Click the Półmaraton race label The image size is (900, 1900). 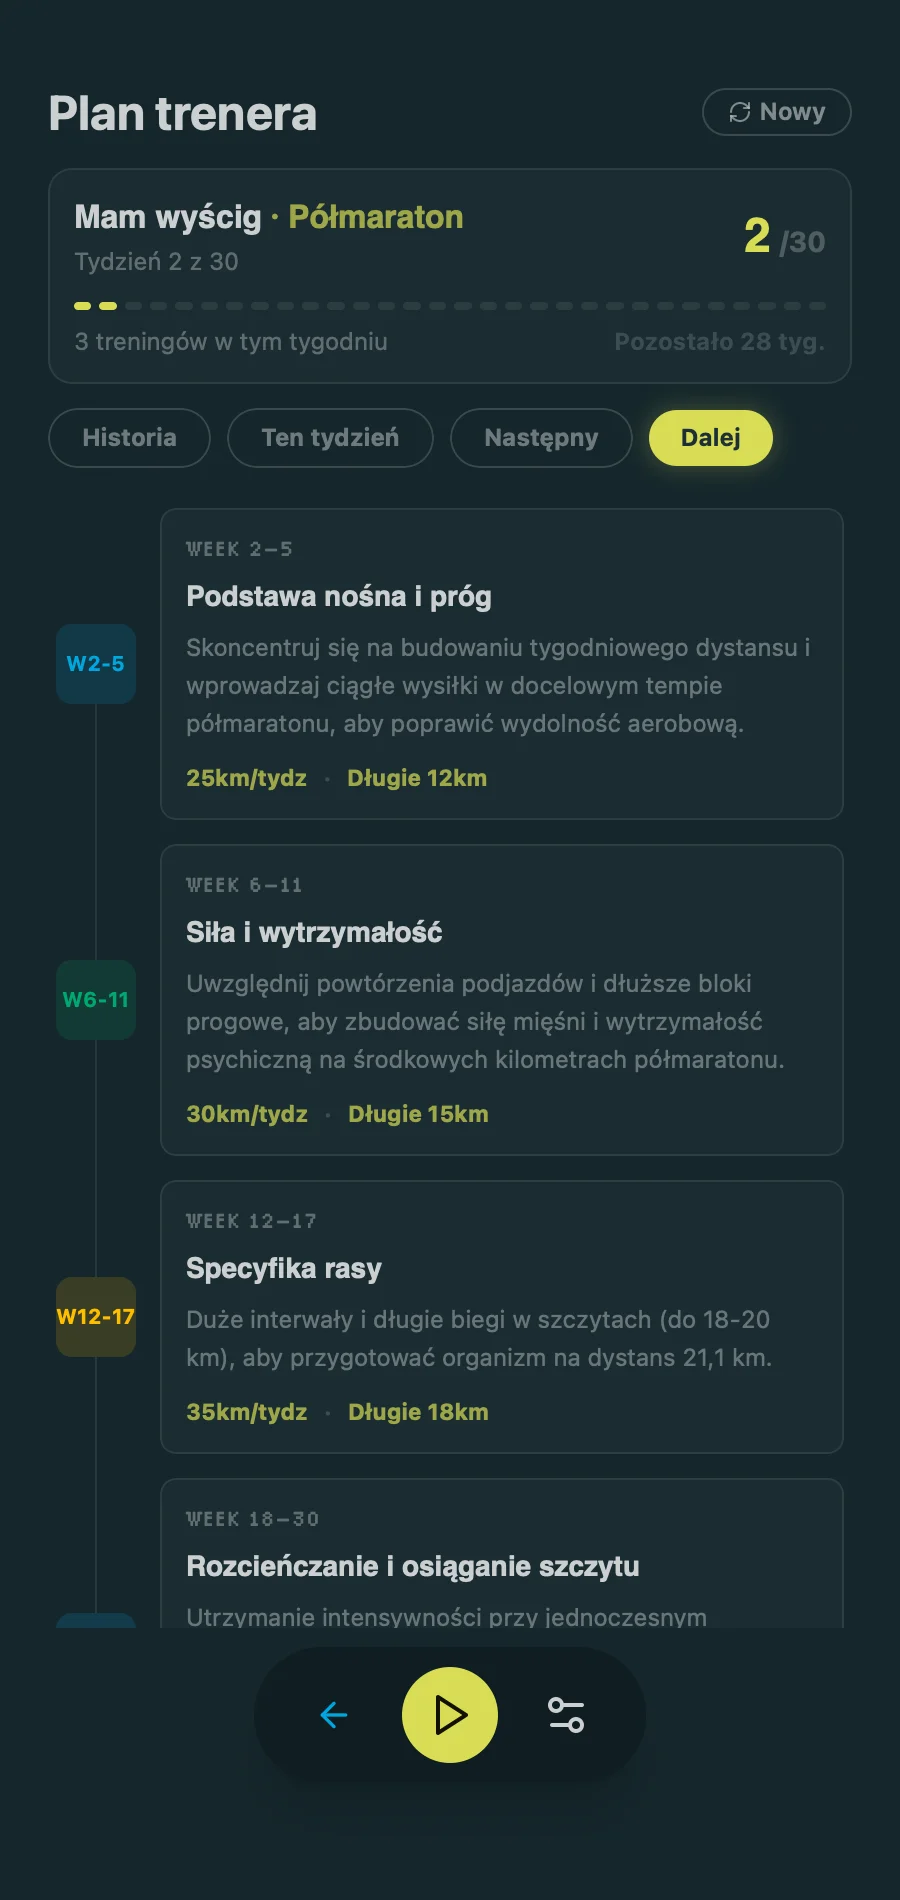pos(376,217)
